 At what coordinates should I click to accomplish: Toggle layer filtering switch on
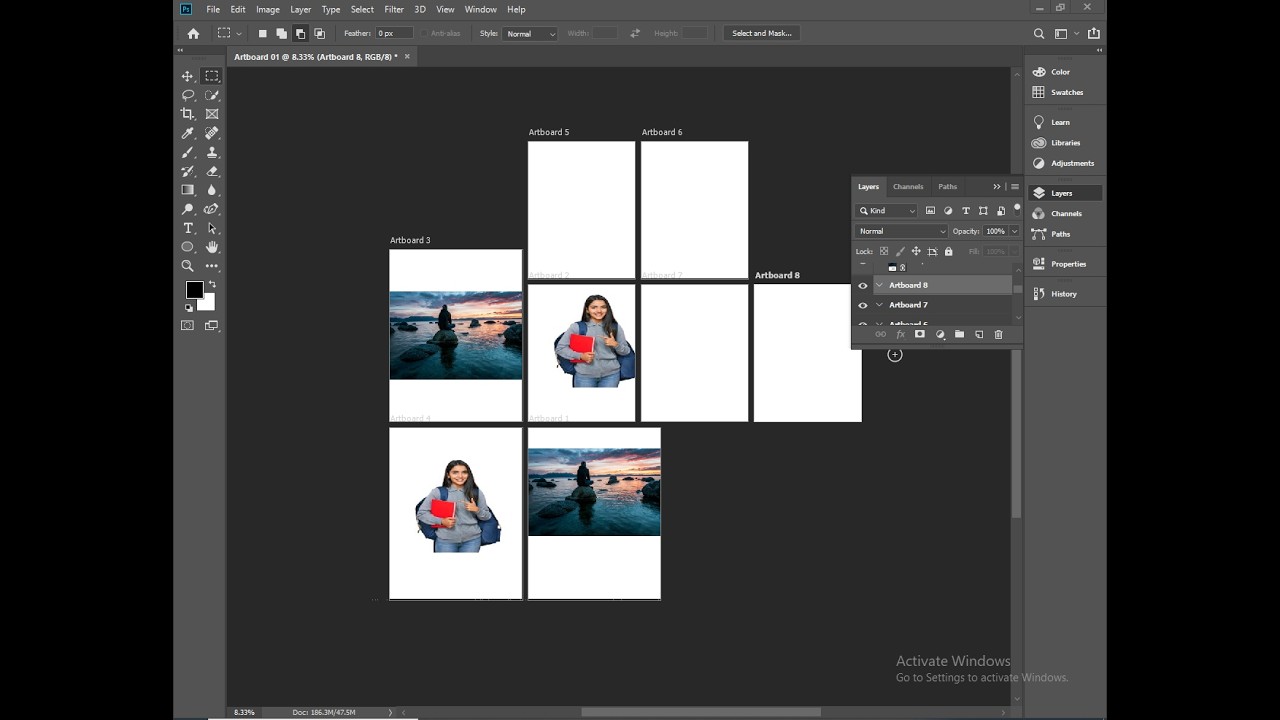[1017, 209]
